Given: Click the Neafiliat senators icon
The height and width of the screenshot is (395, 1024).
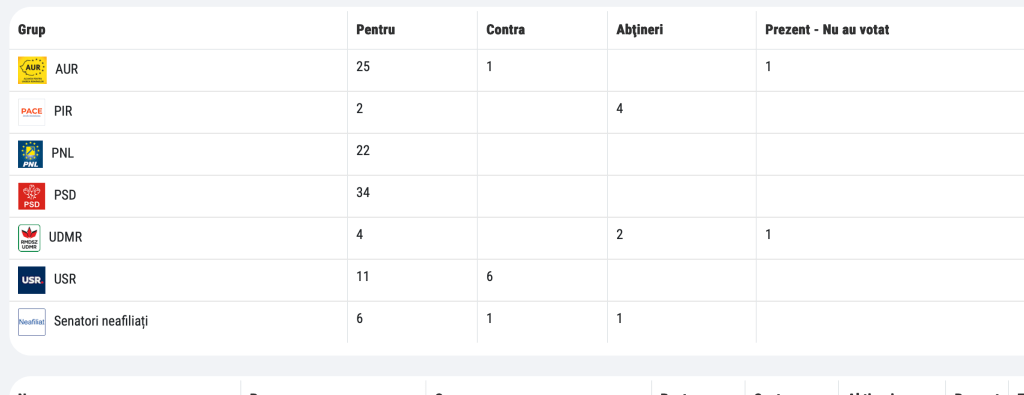Looking at the screenshot, I should (x=31, y=322).
